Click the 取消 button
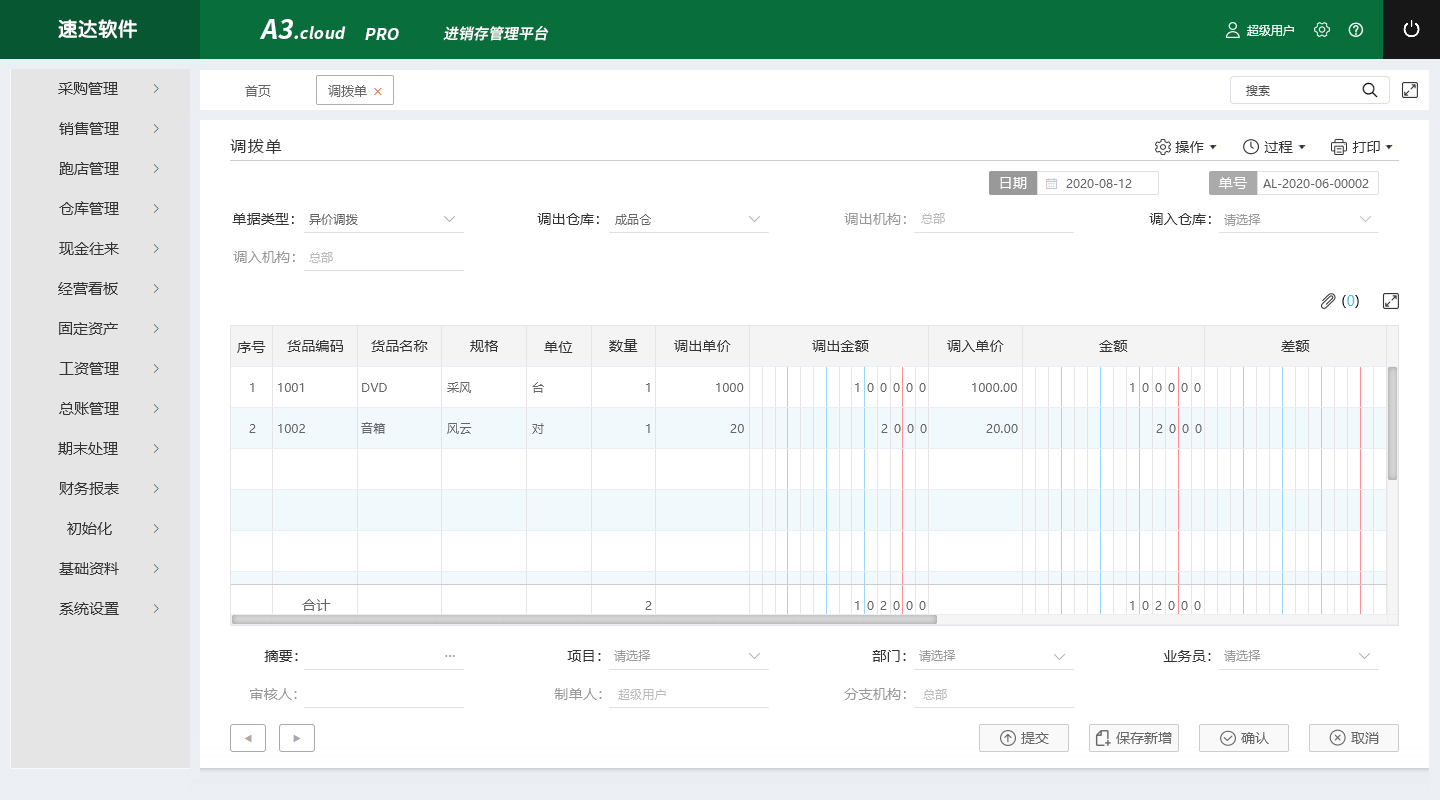1440x800 pixels. [1354, 738]
